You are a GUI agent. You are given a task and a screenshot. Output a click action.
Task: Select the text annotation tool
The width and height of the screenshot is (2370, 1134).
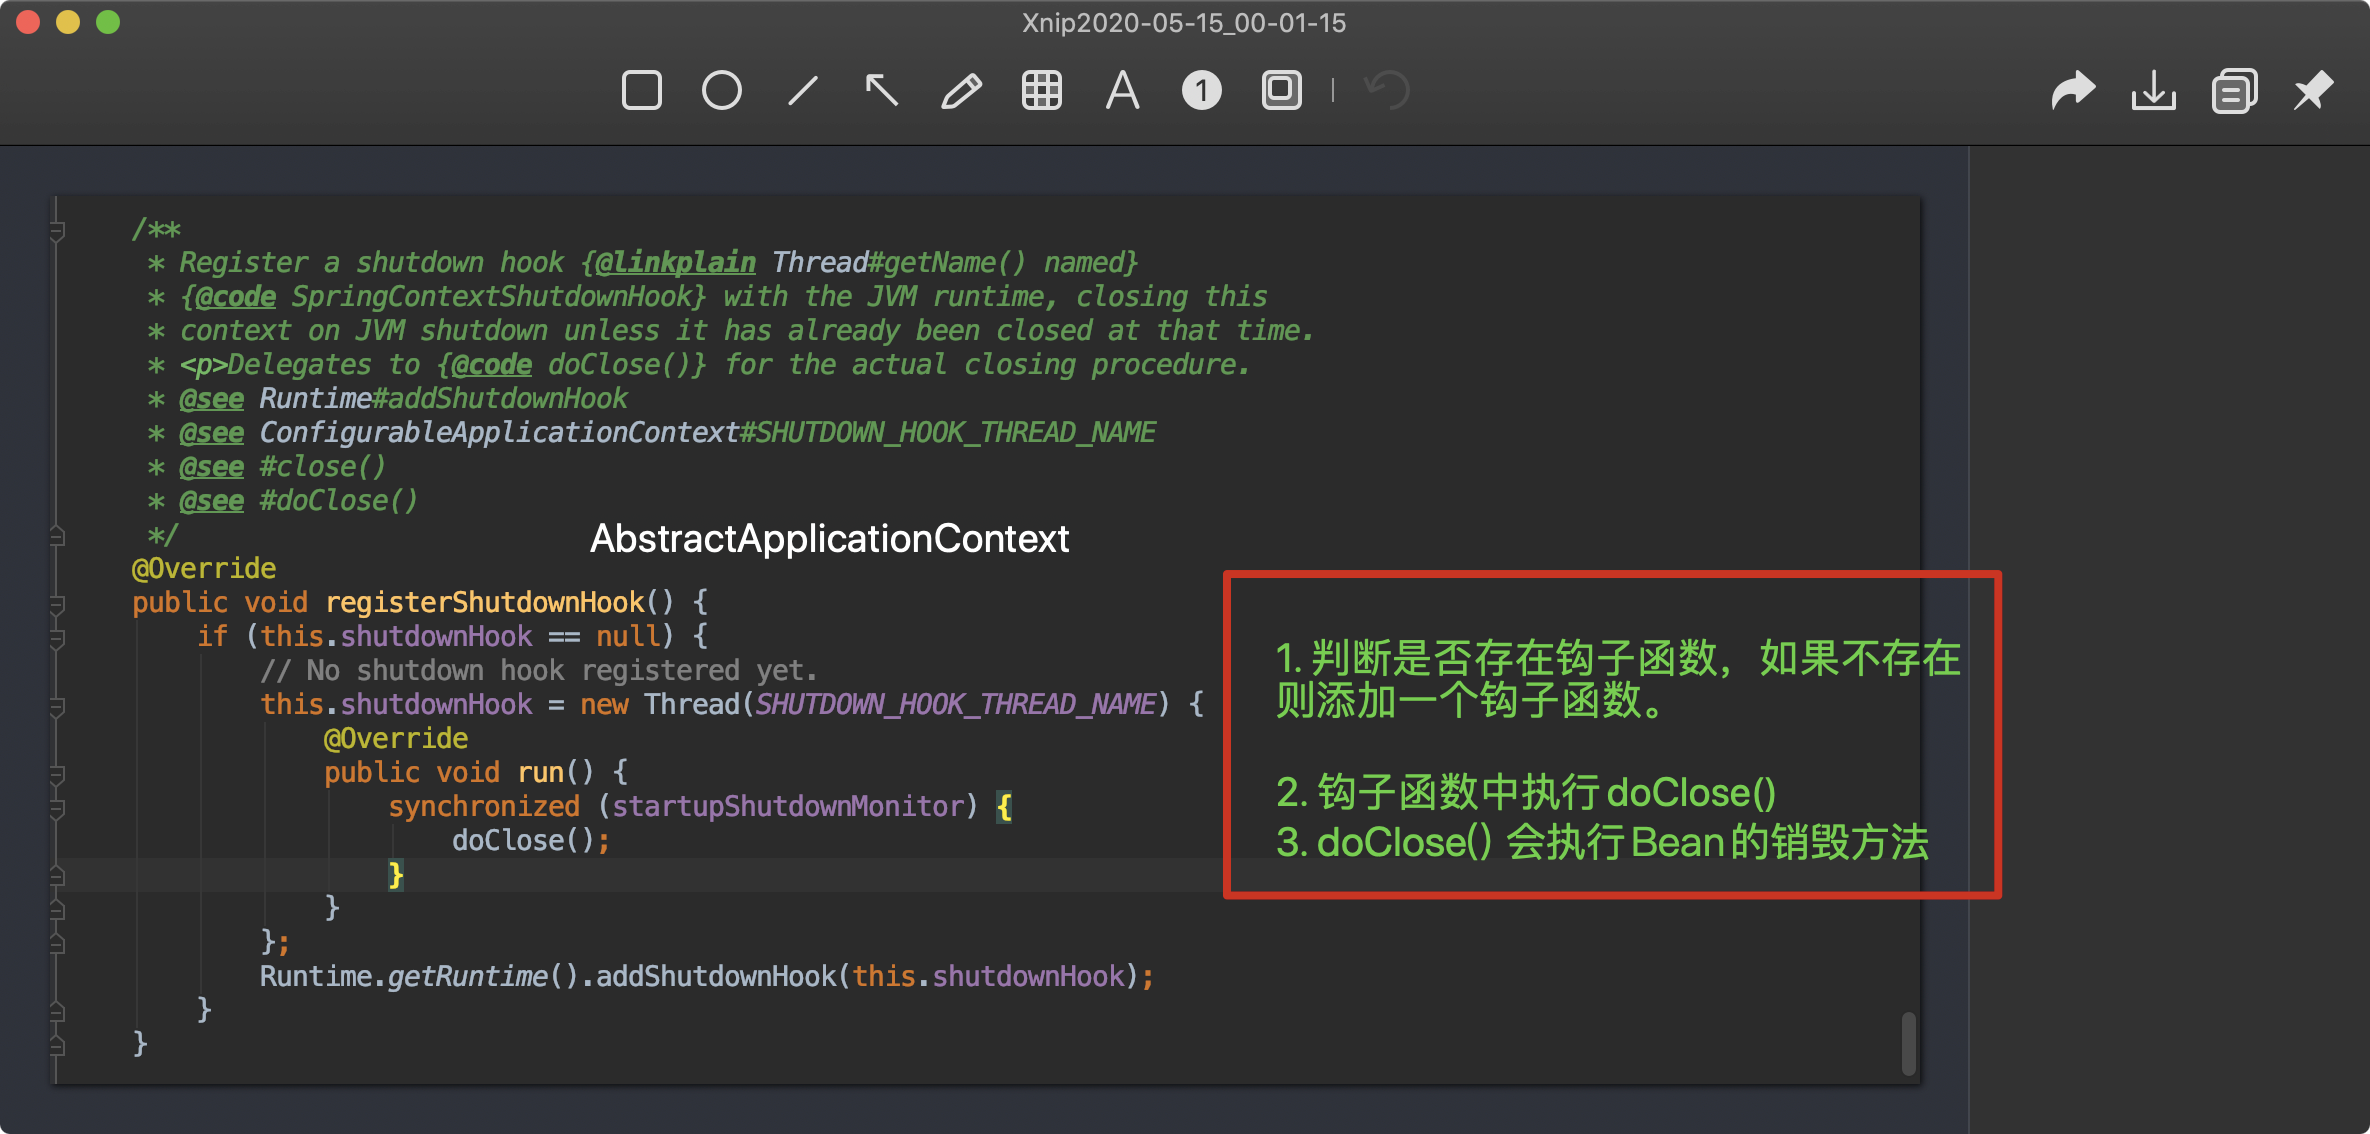click(x=1122, y=90)
